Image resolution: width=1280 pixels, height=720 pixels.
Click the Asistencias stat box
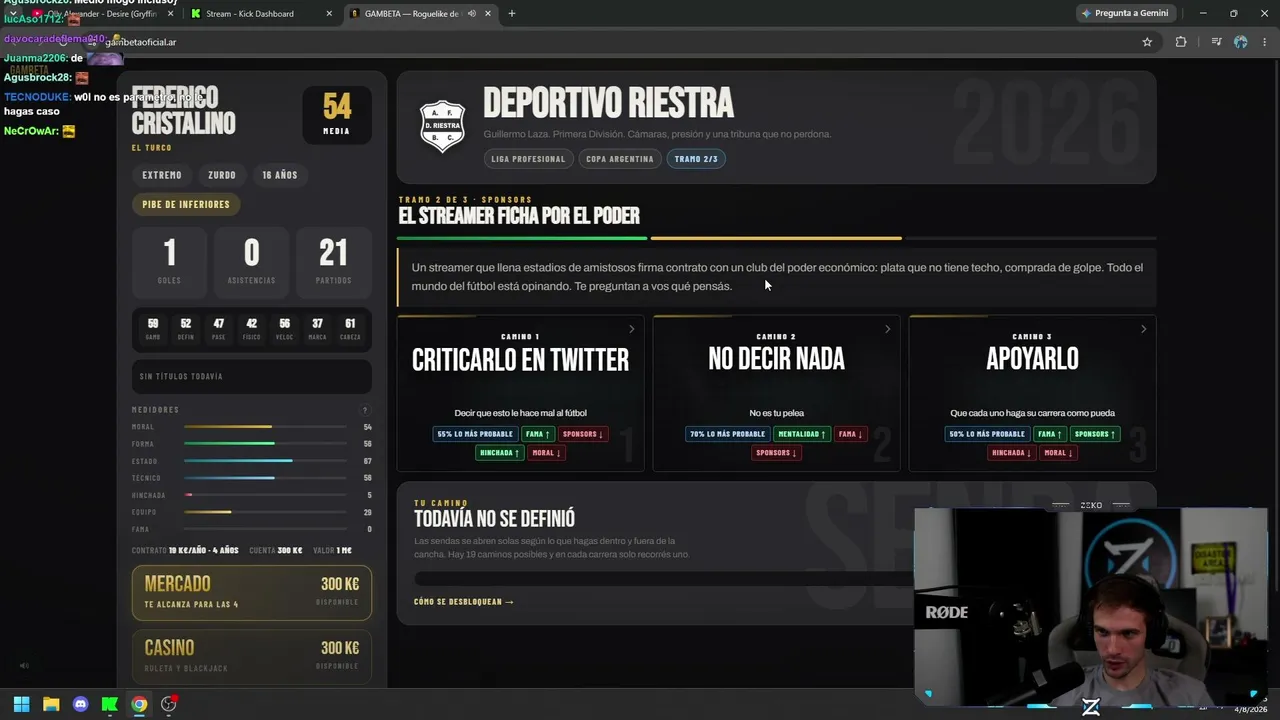tap(251, 262)
